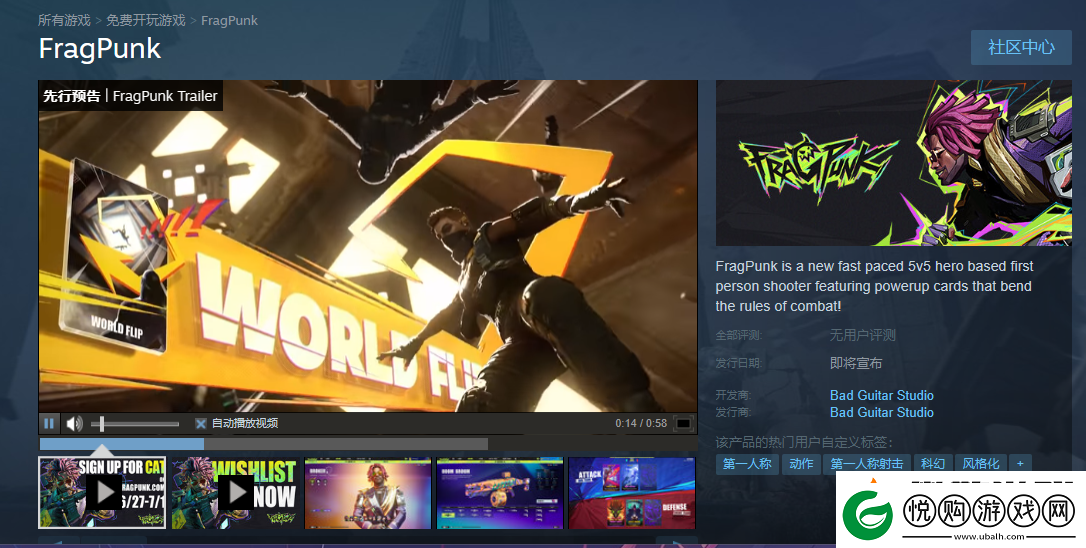View the pink character screenshot thumbnail

[x=368, y=493]
